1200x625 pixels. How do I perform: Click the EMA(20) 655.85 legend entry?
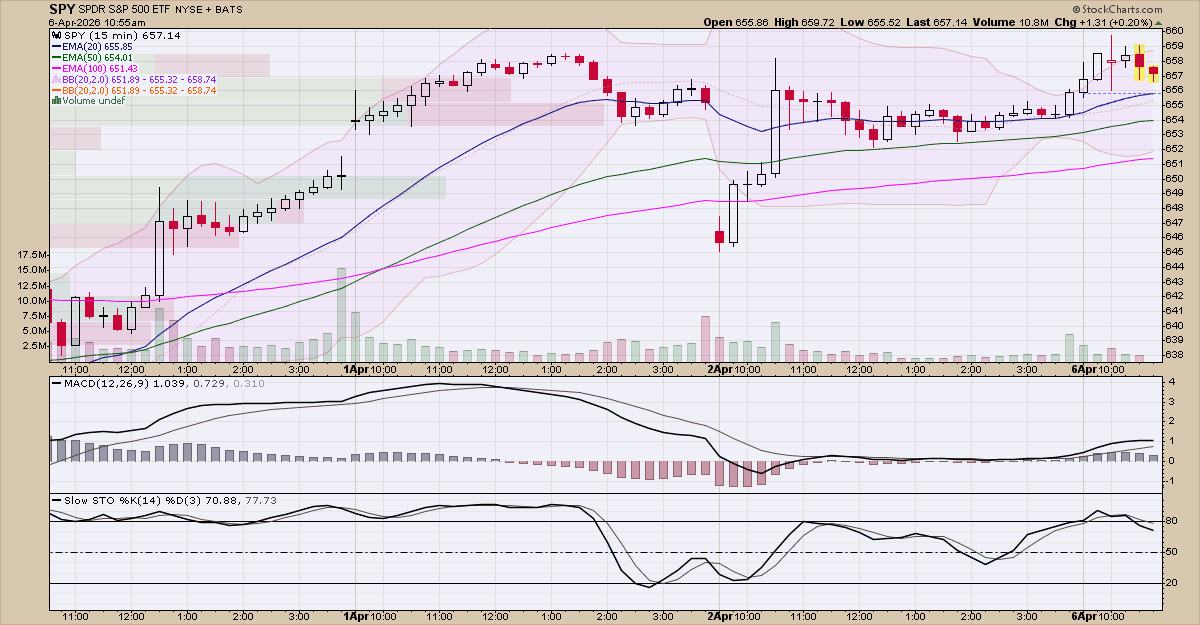coord(91,46)
